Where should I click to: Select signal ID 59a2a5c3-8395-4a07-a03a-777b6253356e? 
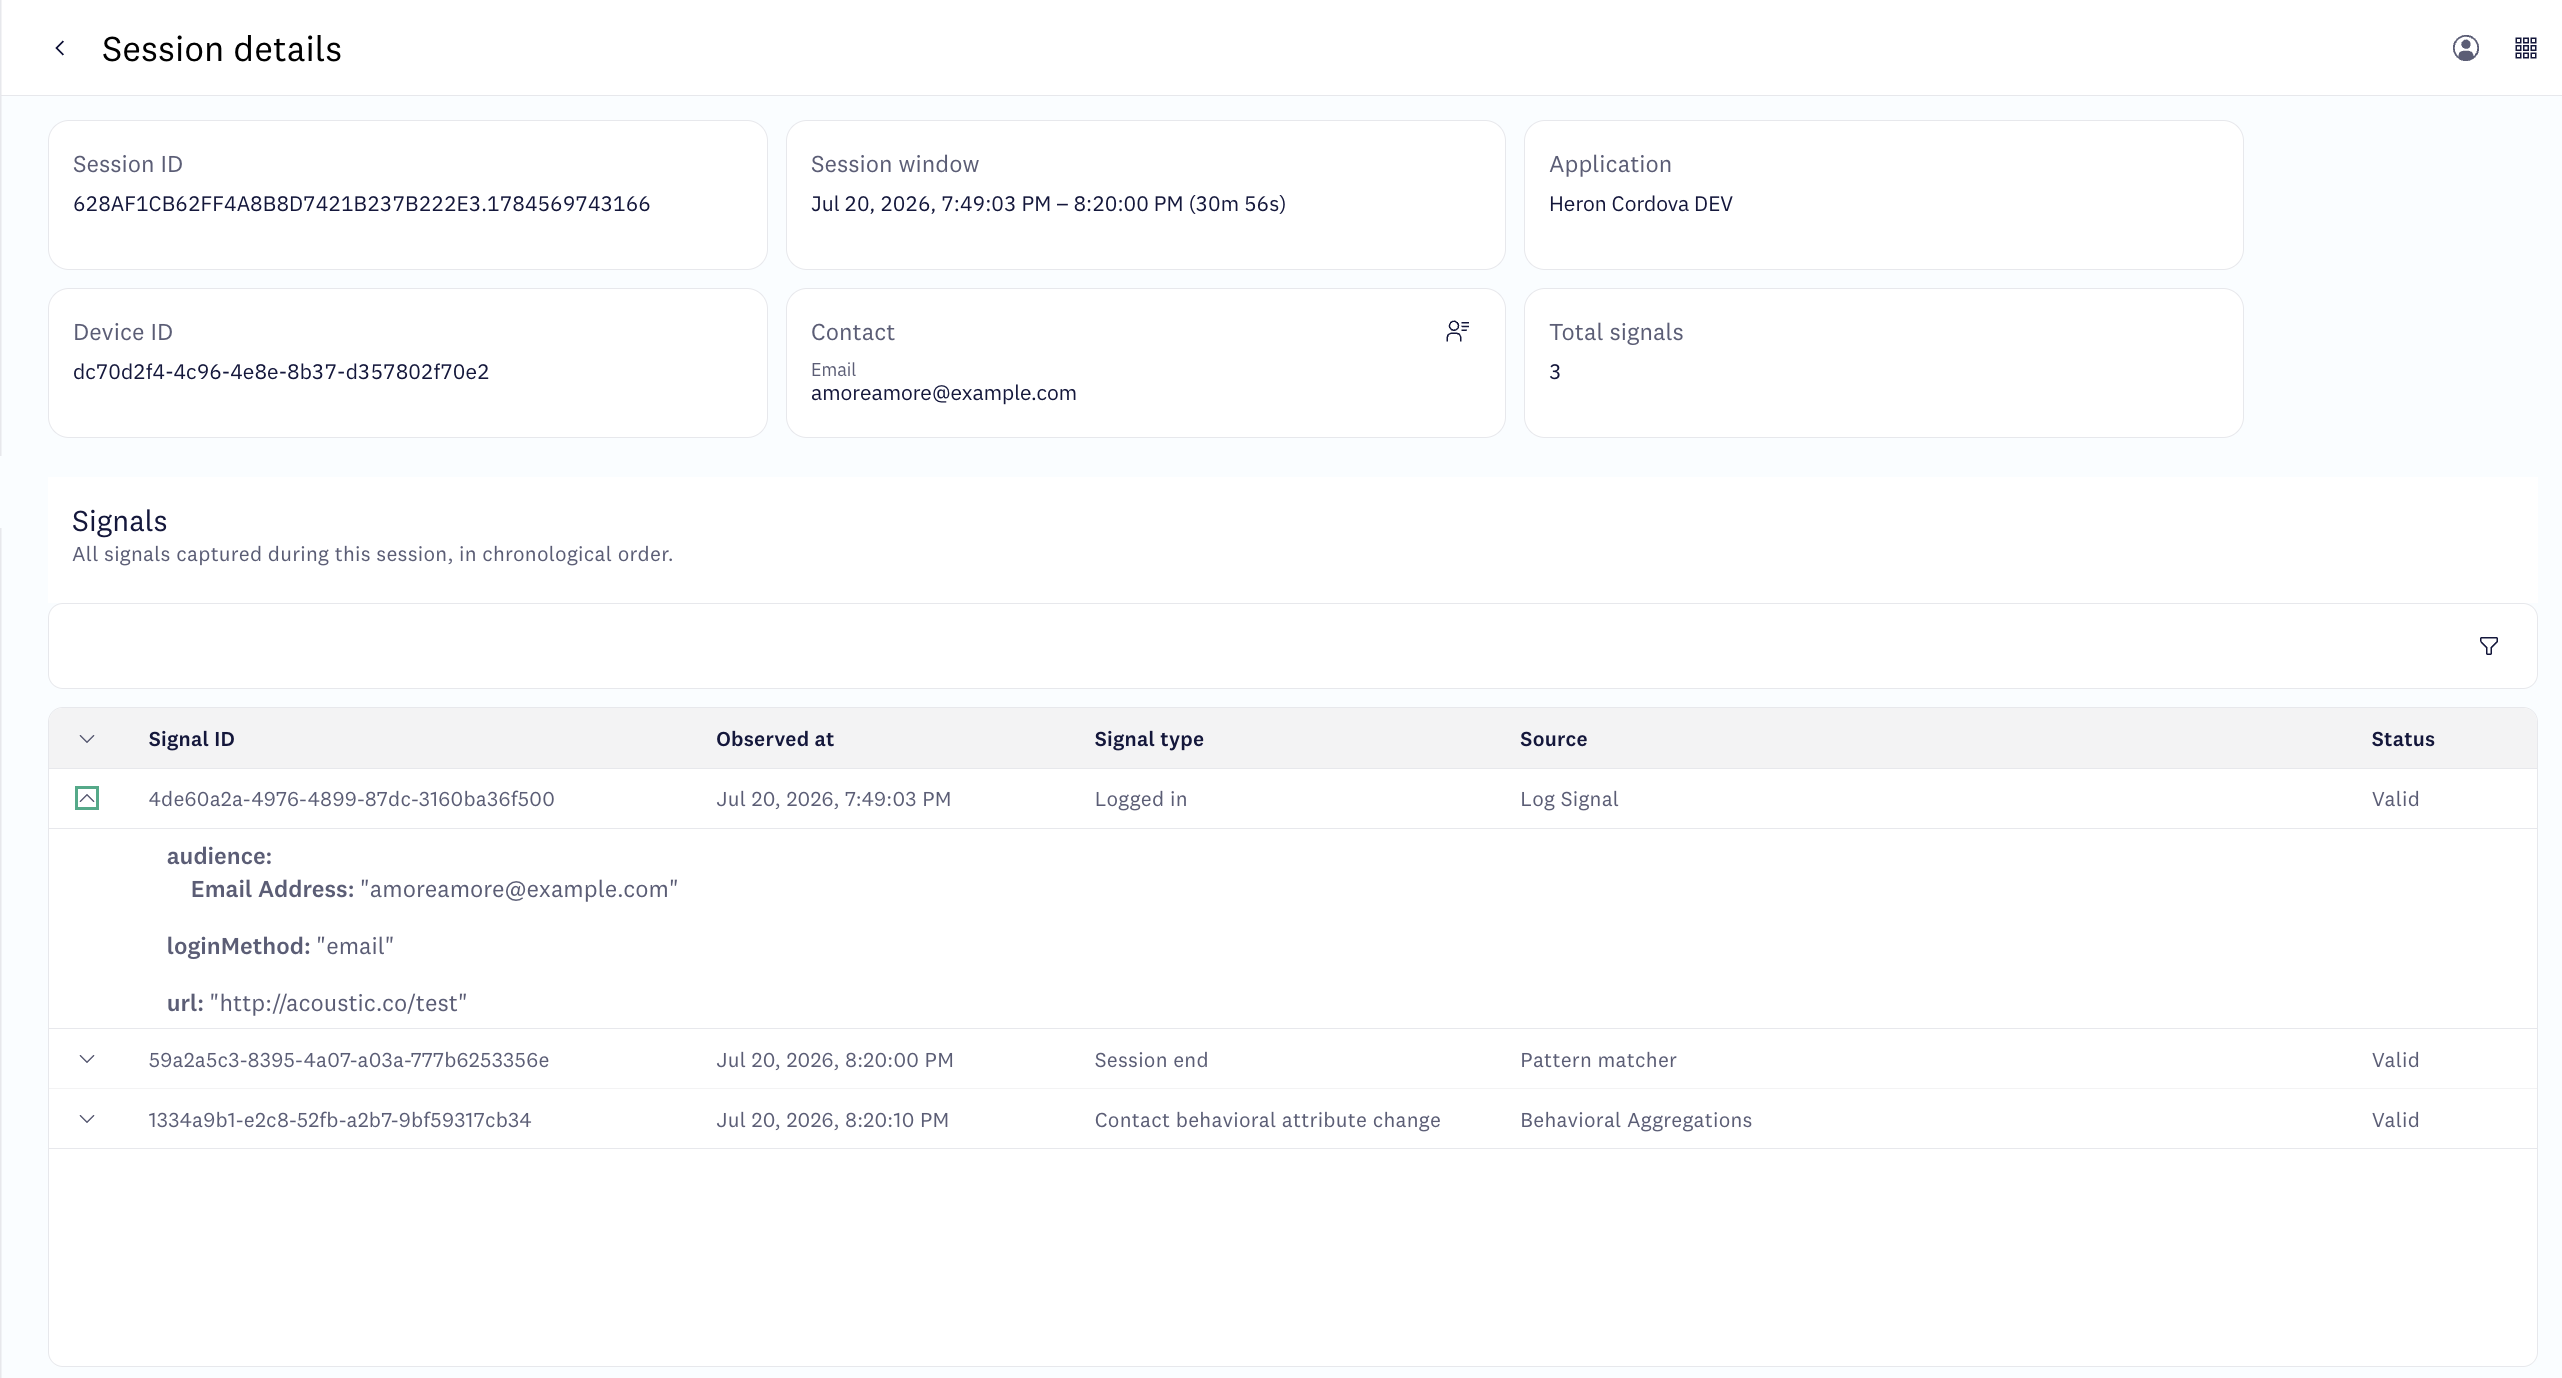click(348, 1060)
